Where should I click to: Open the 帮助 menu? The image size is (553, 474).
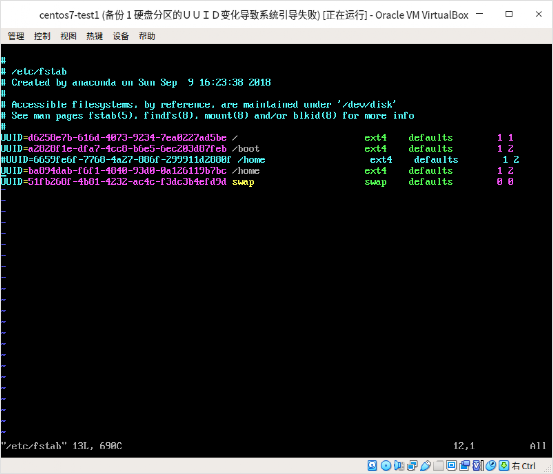pyautogui.click(x=147, y=36)
